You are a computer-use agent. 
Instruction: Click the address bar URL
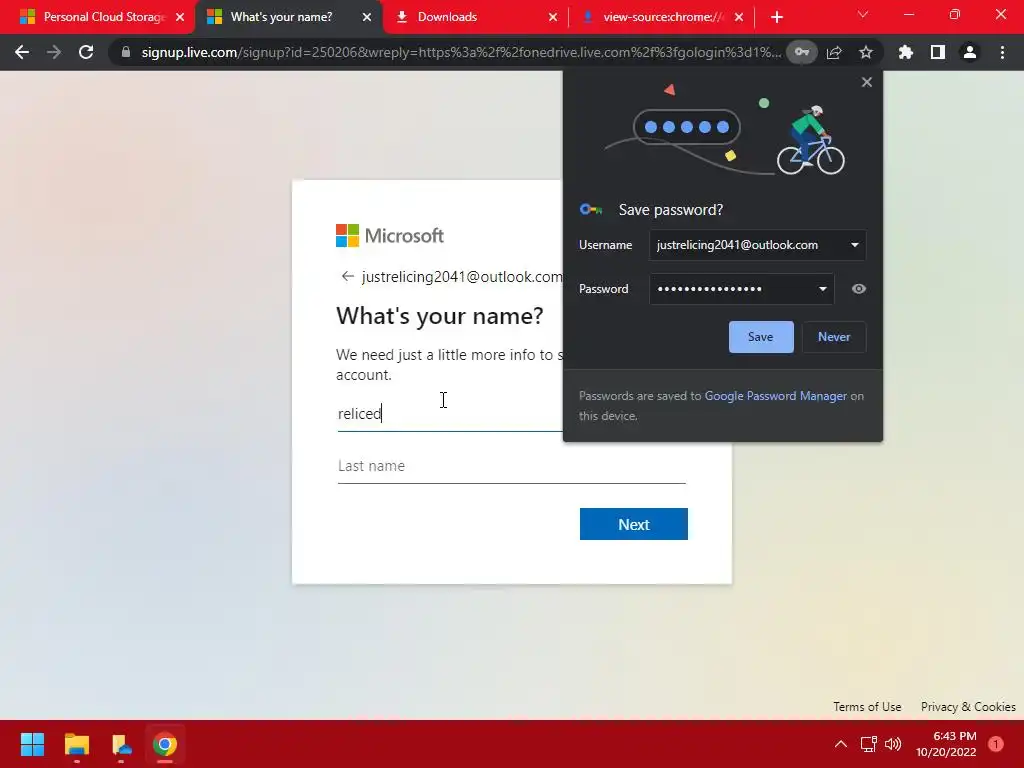pyautogui.click(x=460, y=52)
